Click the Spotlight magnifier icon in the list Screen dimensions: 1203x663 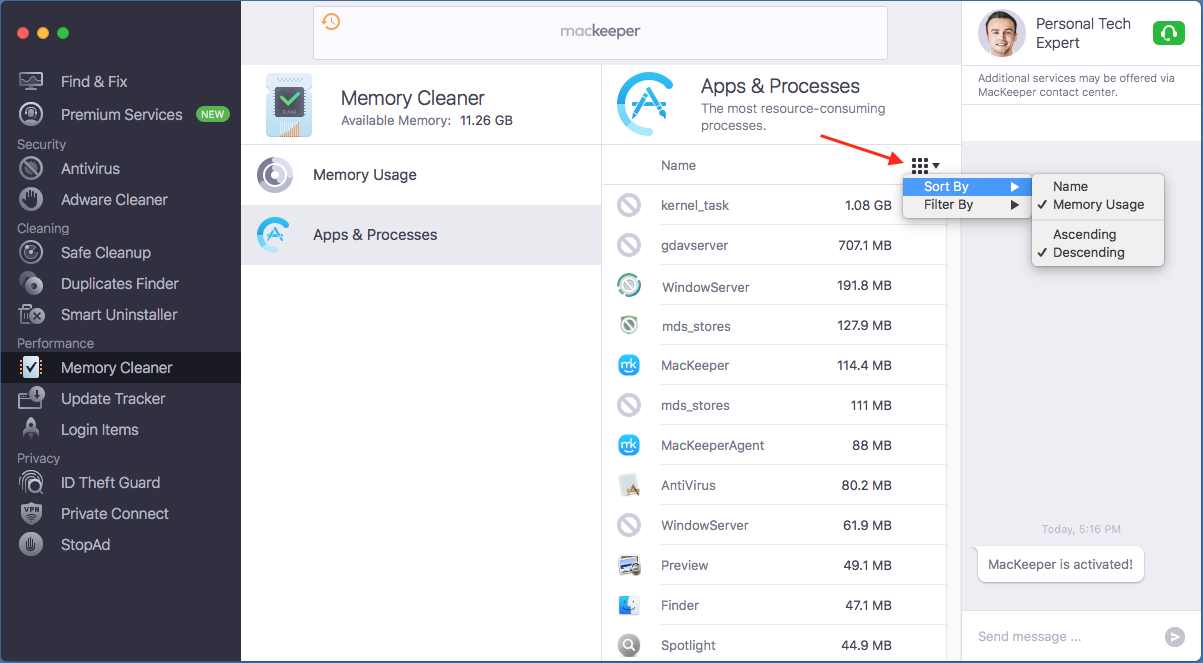(629, 645)
